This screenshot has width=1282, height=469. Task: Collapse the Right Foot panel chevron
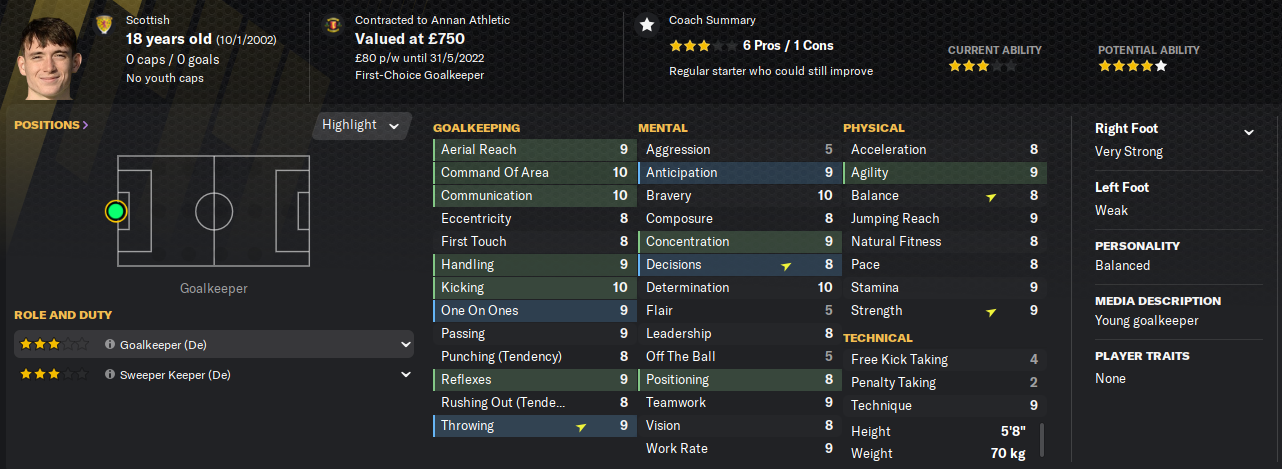tap(1248, 132)
